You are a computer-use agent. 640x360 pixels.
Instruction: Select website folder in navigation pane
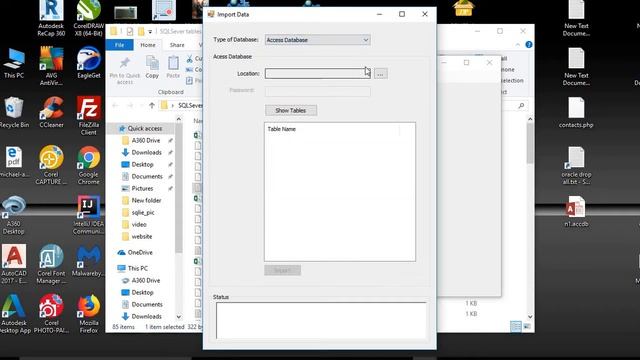tap(142, 236)
